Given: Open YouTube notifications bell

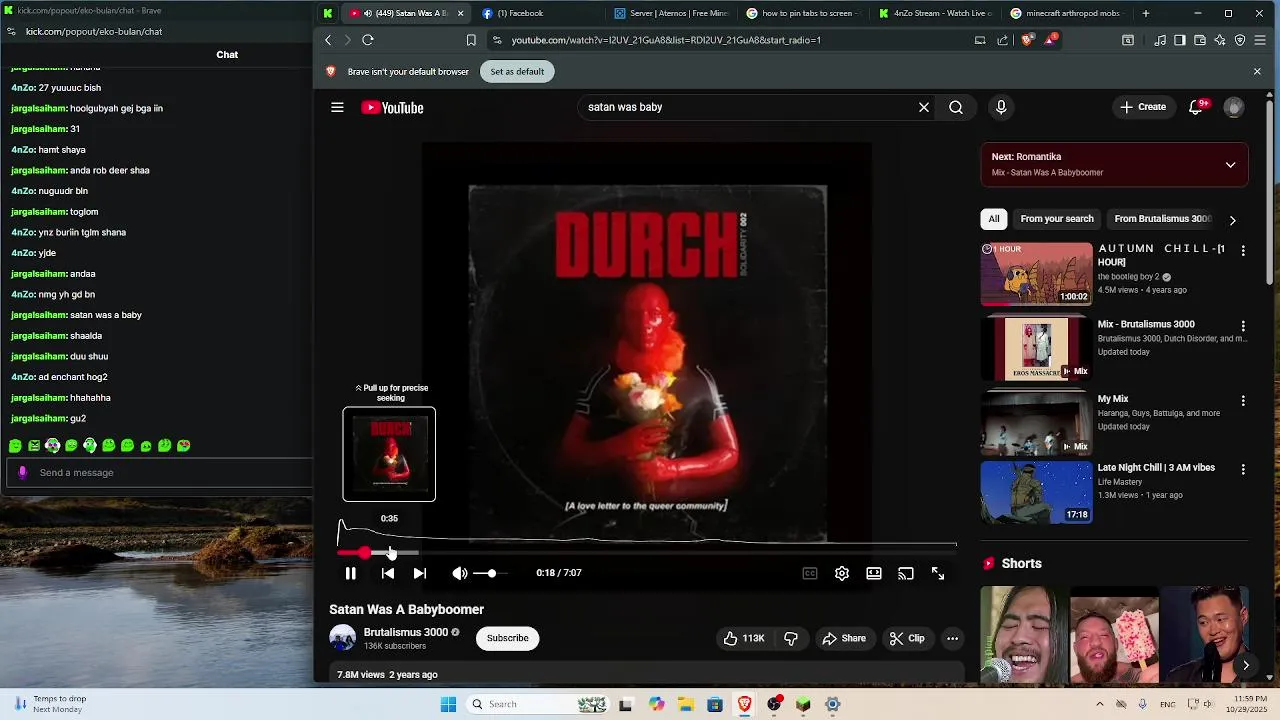Looking at the screenshot, I should pos(1196,107).
